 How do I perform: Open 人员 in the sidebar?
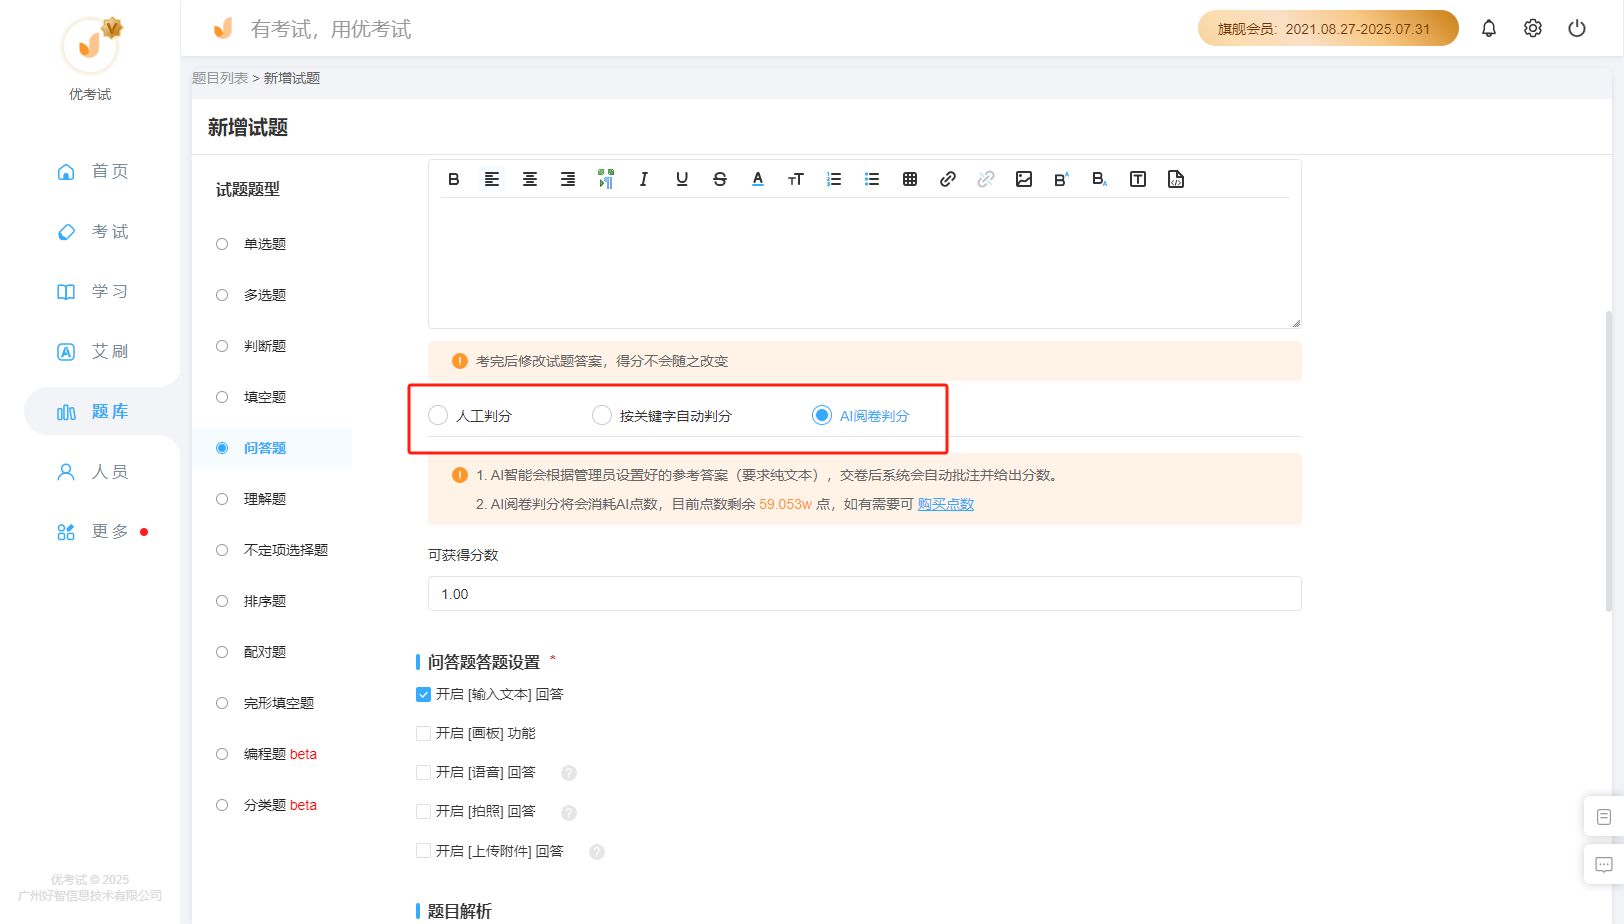coord(93,471)
